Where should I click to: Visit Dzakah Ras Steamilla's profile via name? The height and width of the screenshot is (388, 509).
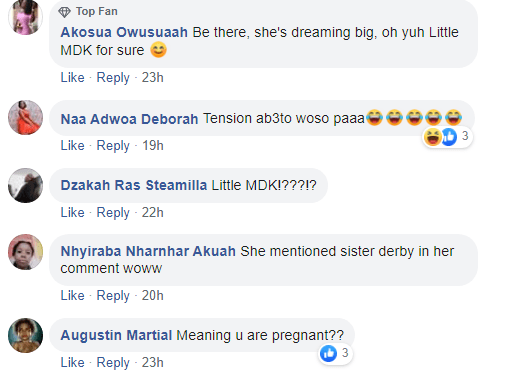[x=134, y=185]
